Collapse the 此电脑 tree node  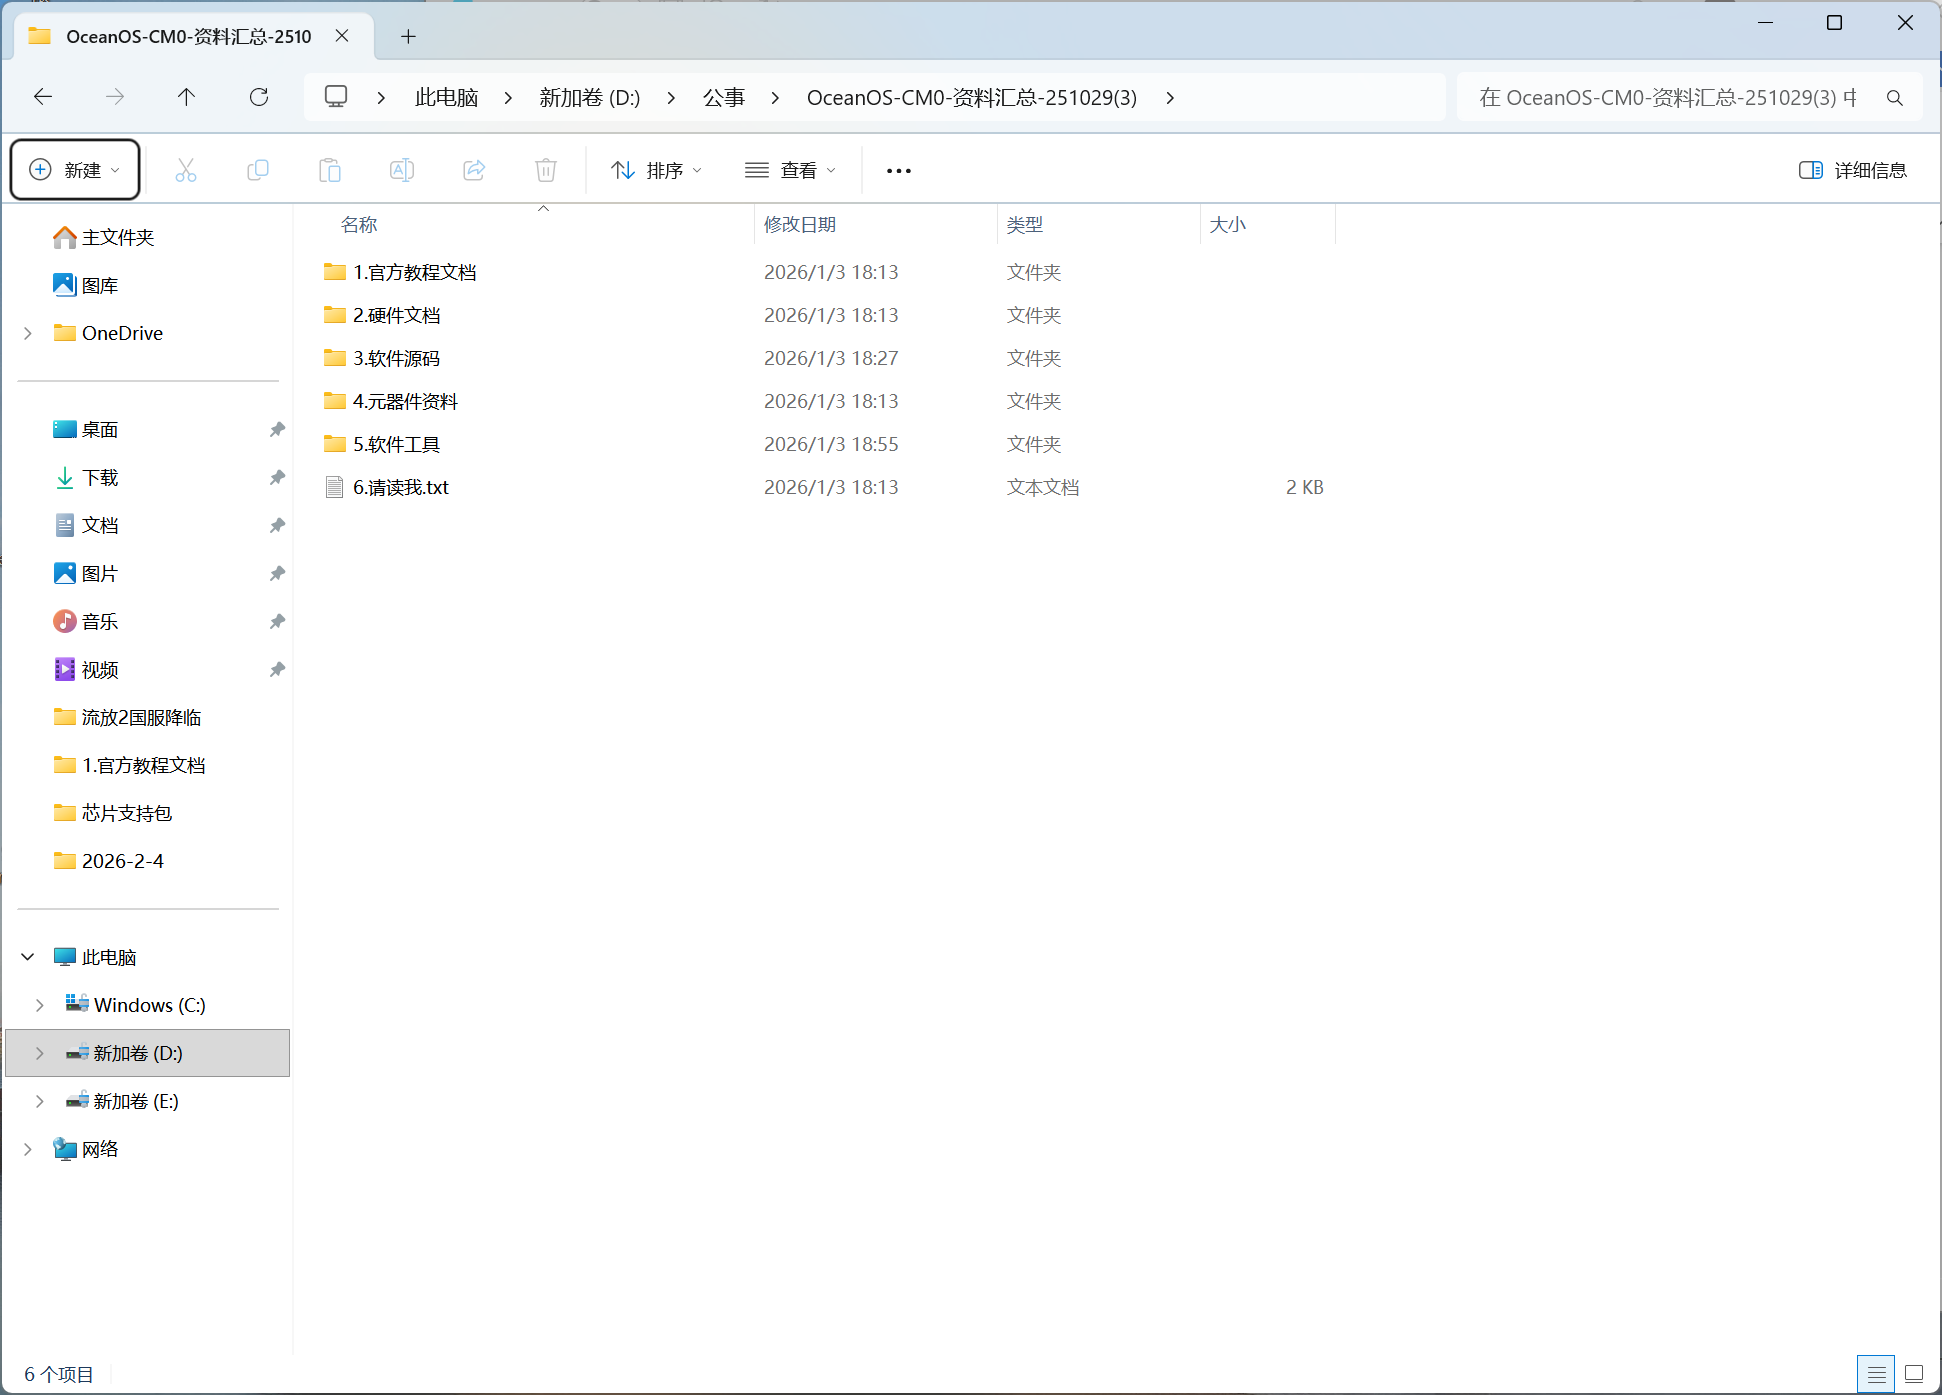tap(28, 957)
